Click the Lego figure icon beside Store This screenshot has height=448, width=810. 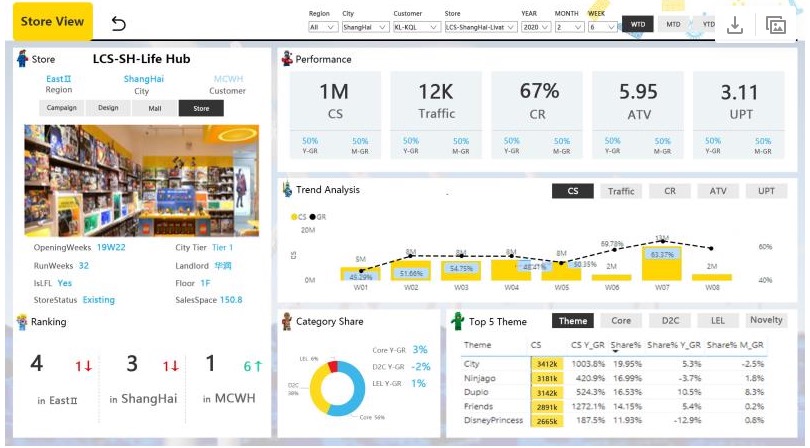(x=23, y=59)
